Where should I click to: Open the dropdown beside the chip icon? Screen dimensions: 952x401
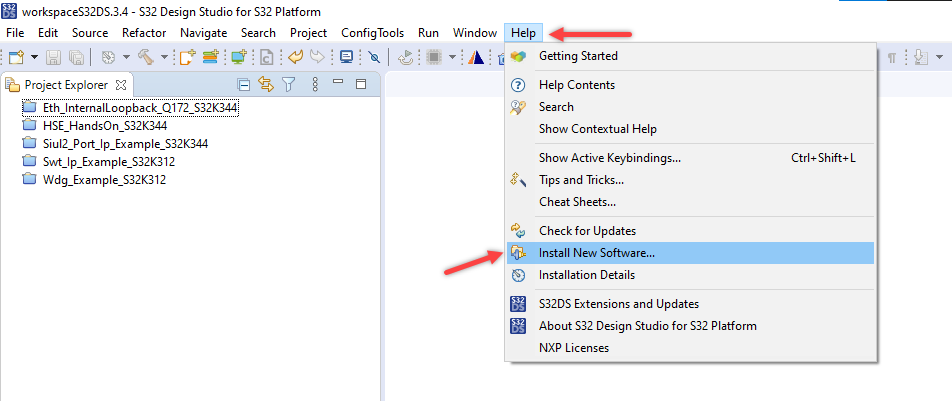pos(452,57)
